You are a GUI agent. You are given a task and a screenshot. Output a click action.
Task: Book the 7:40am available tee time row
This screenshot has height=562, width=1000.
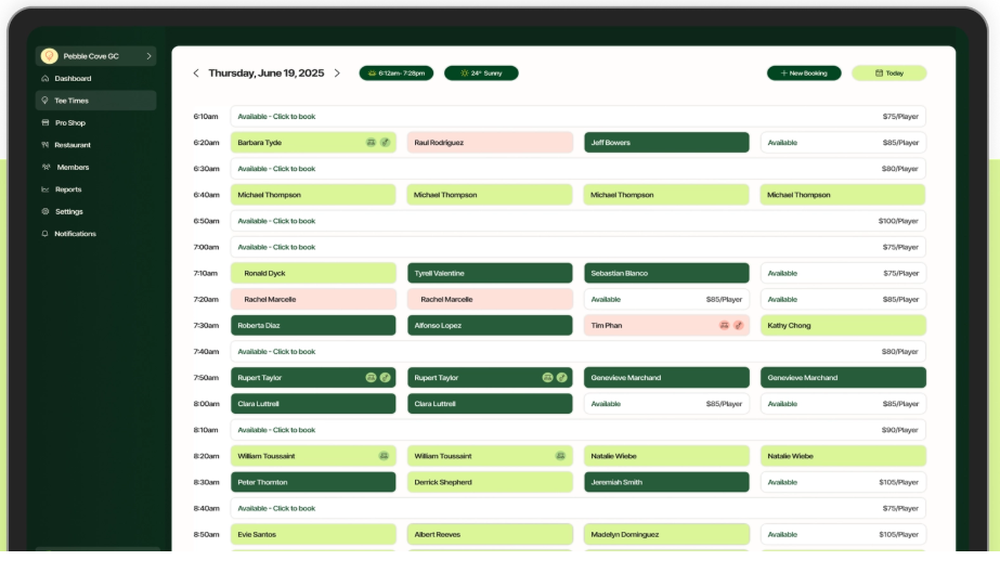pyautogui.click(x=578, y=352)
